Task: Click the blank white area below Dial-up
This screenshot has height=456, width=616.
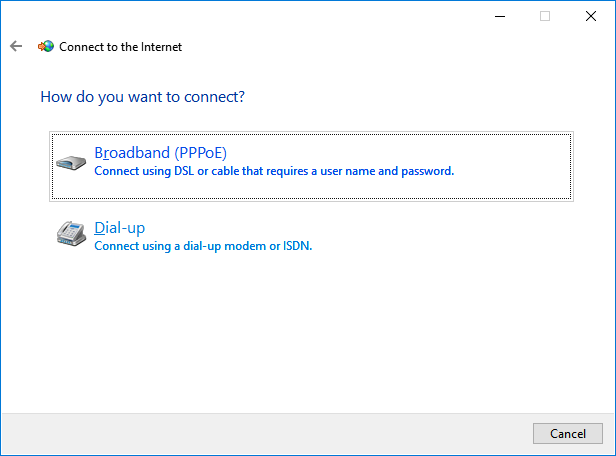Action: [300, 330]
